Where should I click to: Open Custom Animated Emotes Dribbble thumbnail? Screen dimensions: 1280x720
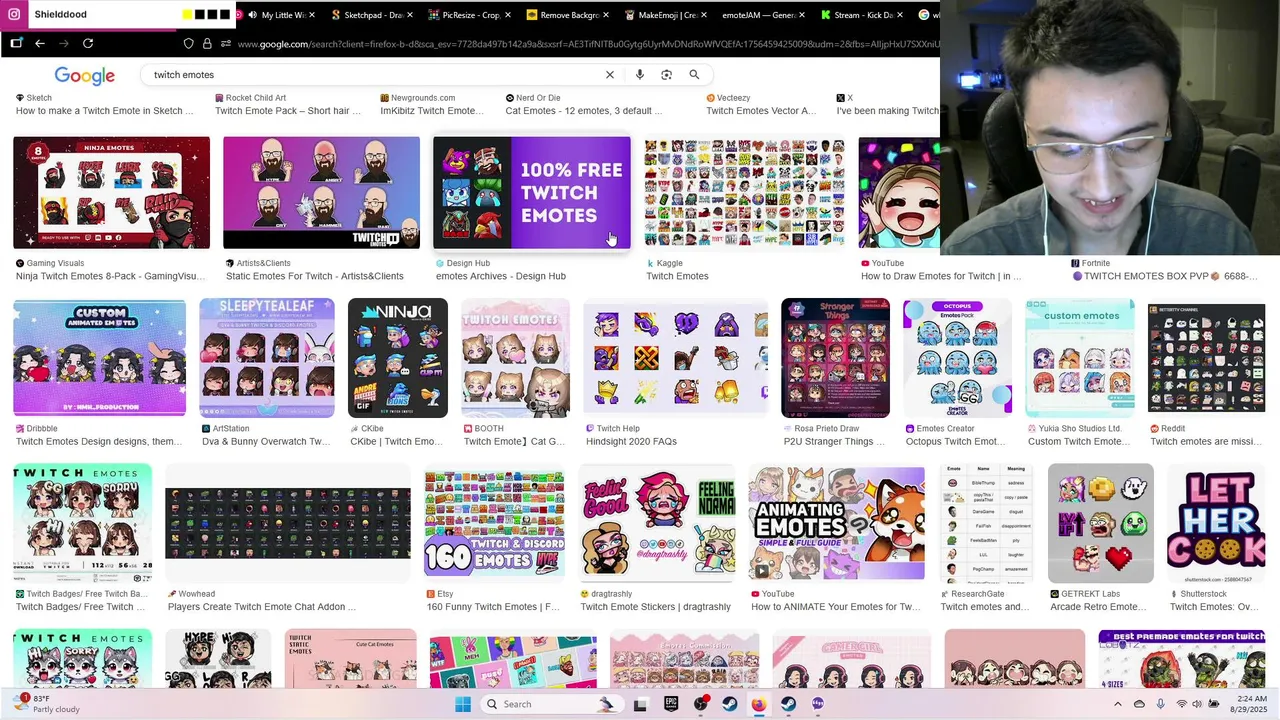point(99,357)
